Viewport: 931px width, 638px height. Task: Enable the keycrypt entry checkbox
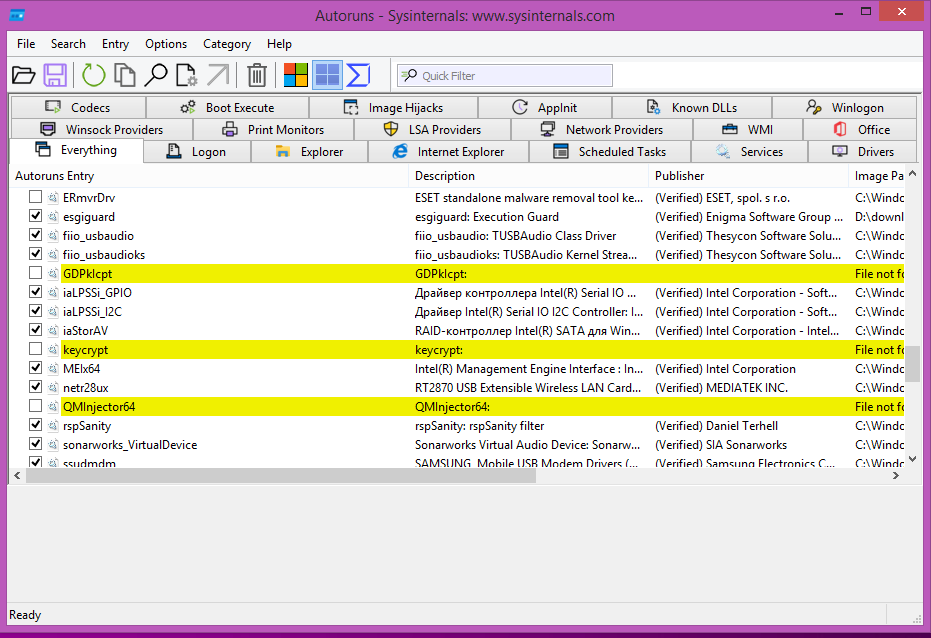click(36, 349)
